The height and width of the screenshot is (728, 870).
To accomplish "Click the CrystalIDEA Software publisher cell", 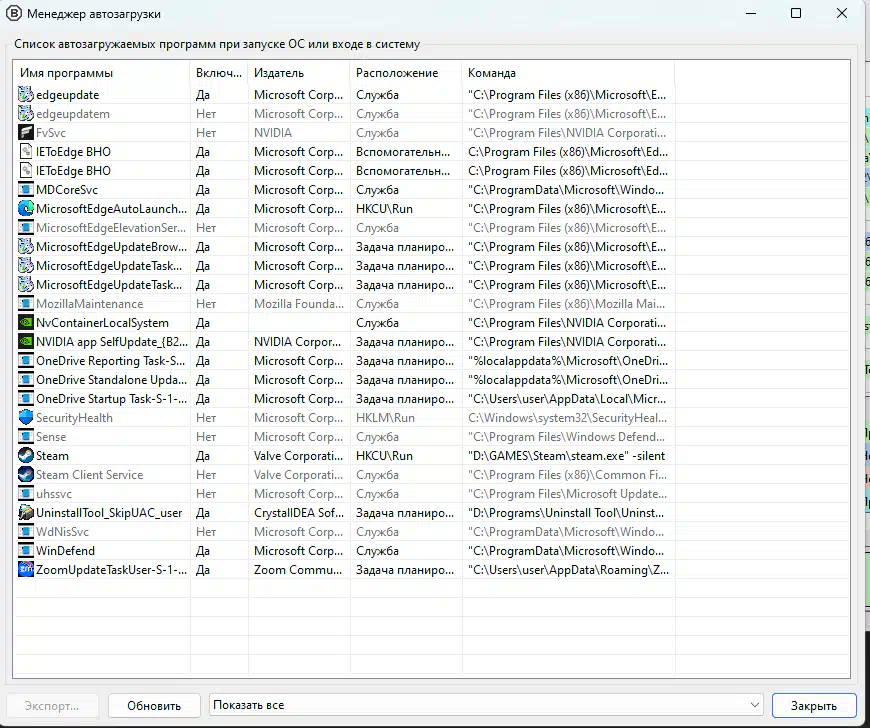I will 299,513.
